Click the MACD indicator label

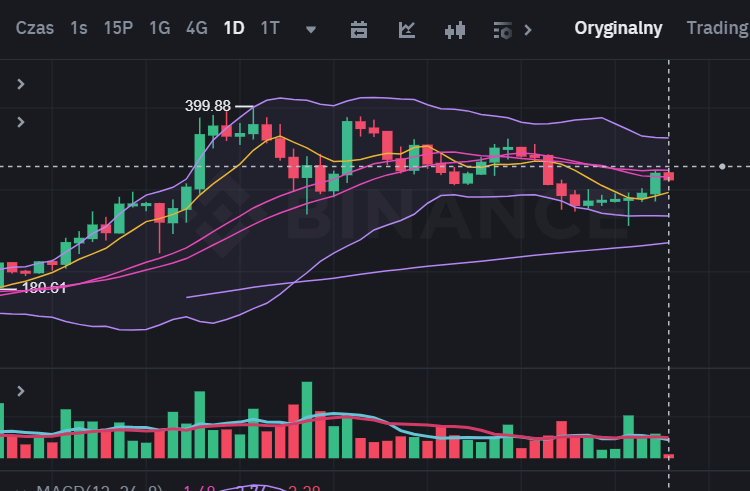tap(99, 488)
